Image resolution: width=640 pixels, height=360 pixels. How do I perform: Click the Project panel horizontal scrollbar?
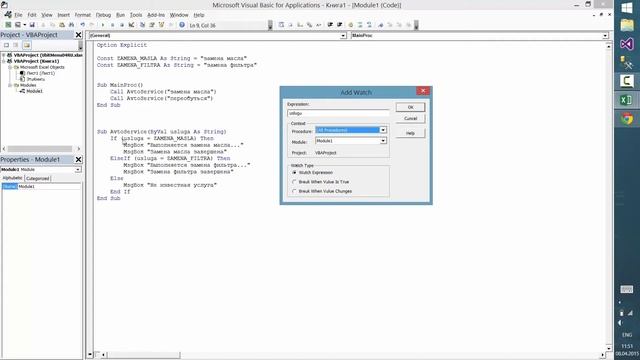click(x=41, y=149)
